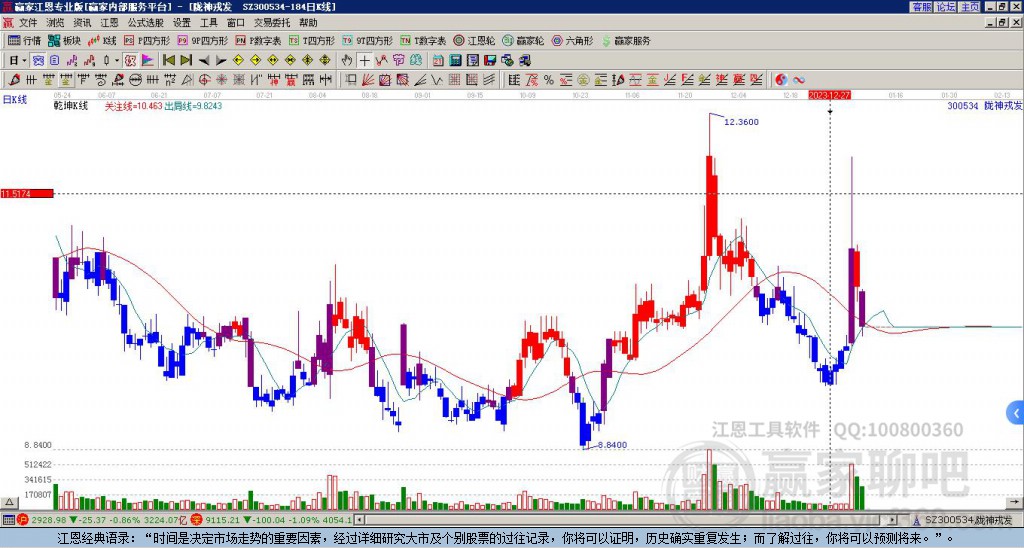Toggle the crosshair cursor tool
The width and height of the screenshot is (1024, 548).
(x=364, y=60)
